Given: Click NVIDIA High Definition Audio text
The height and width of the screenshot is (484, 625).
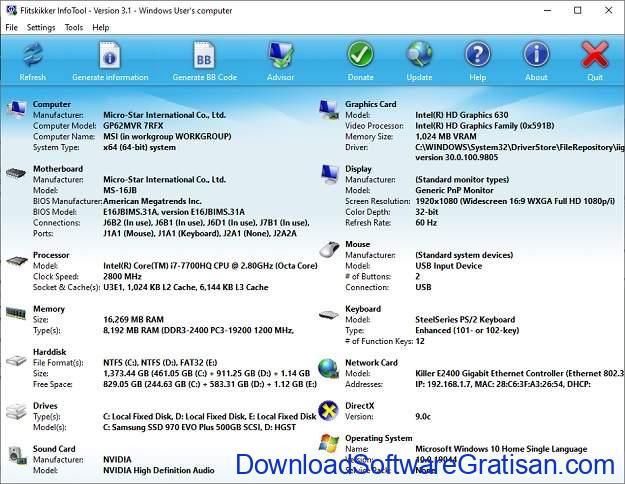Looking at the screenshot, I should (159, 470).
